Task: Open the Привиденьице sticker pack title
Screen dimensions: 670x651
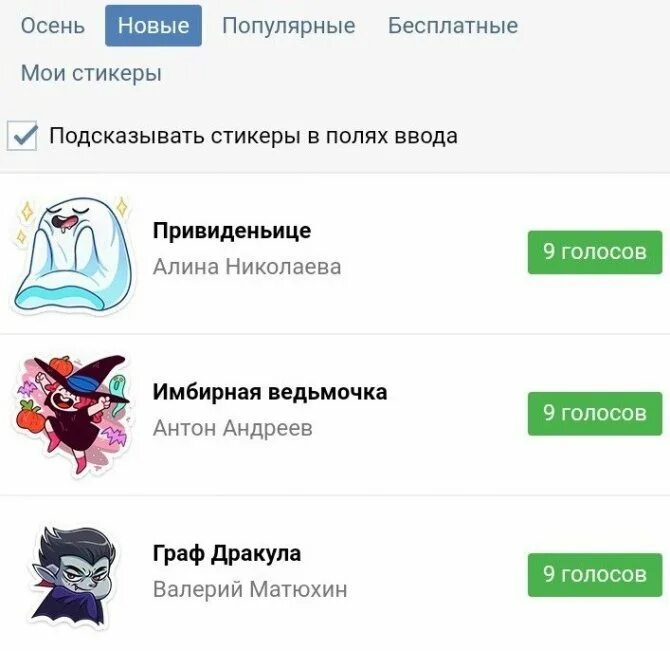Action: pyautogui.click(x=232, y=232)
